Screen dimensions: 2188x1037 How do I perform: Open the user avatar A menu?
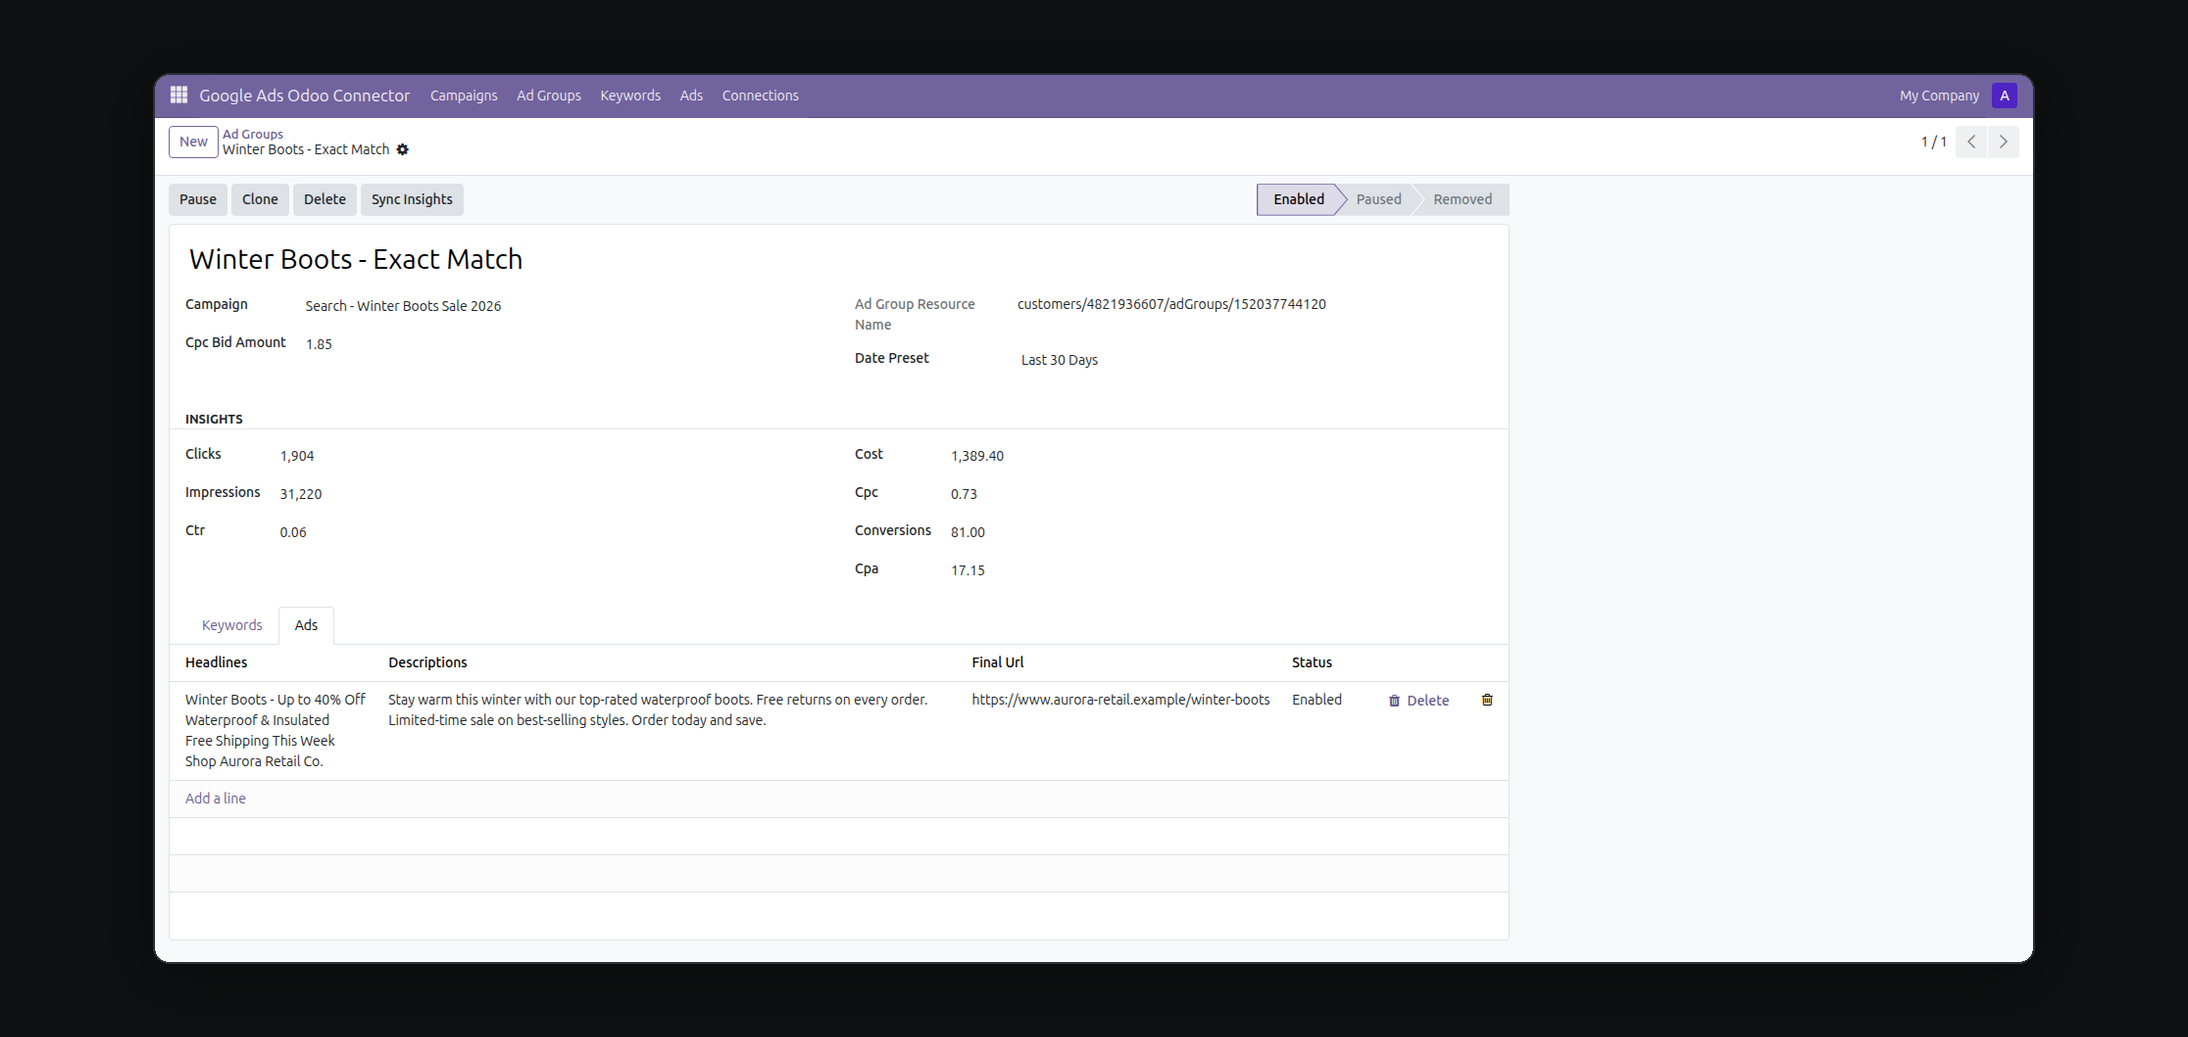(2004, 95)
